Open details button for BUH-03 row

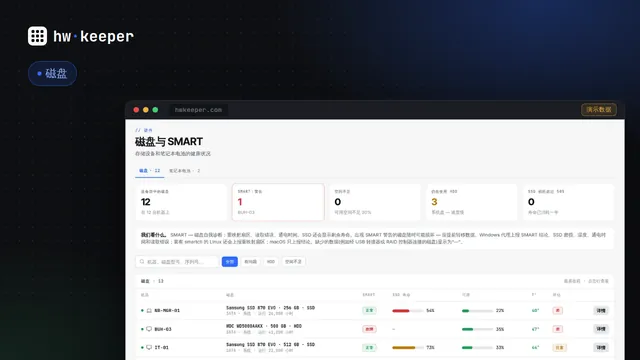coord(601,329)
